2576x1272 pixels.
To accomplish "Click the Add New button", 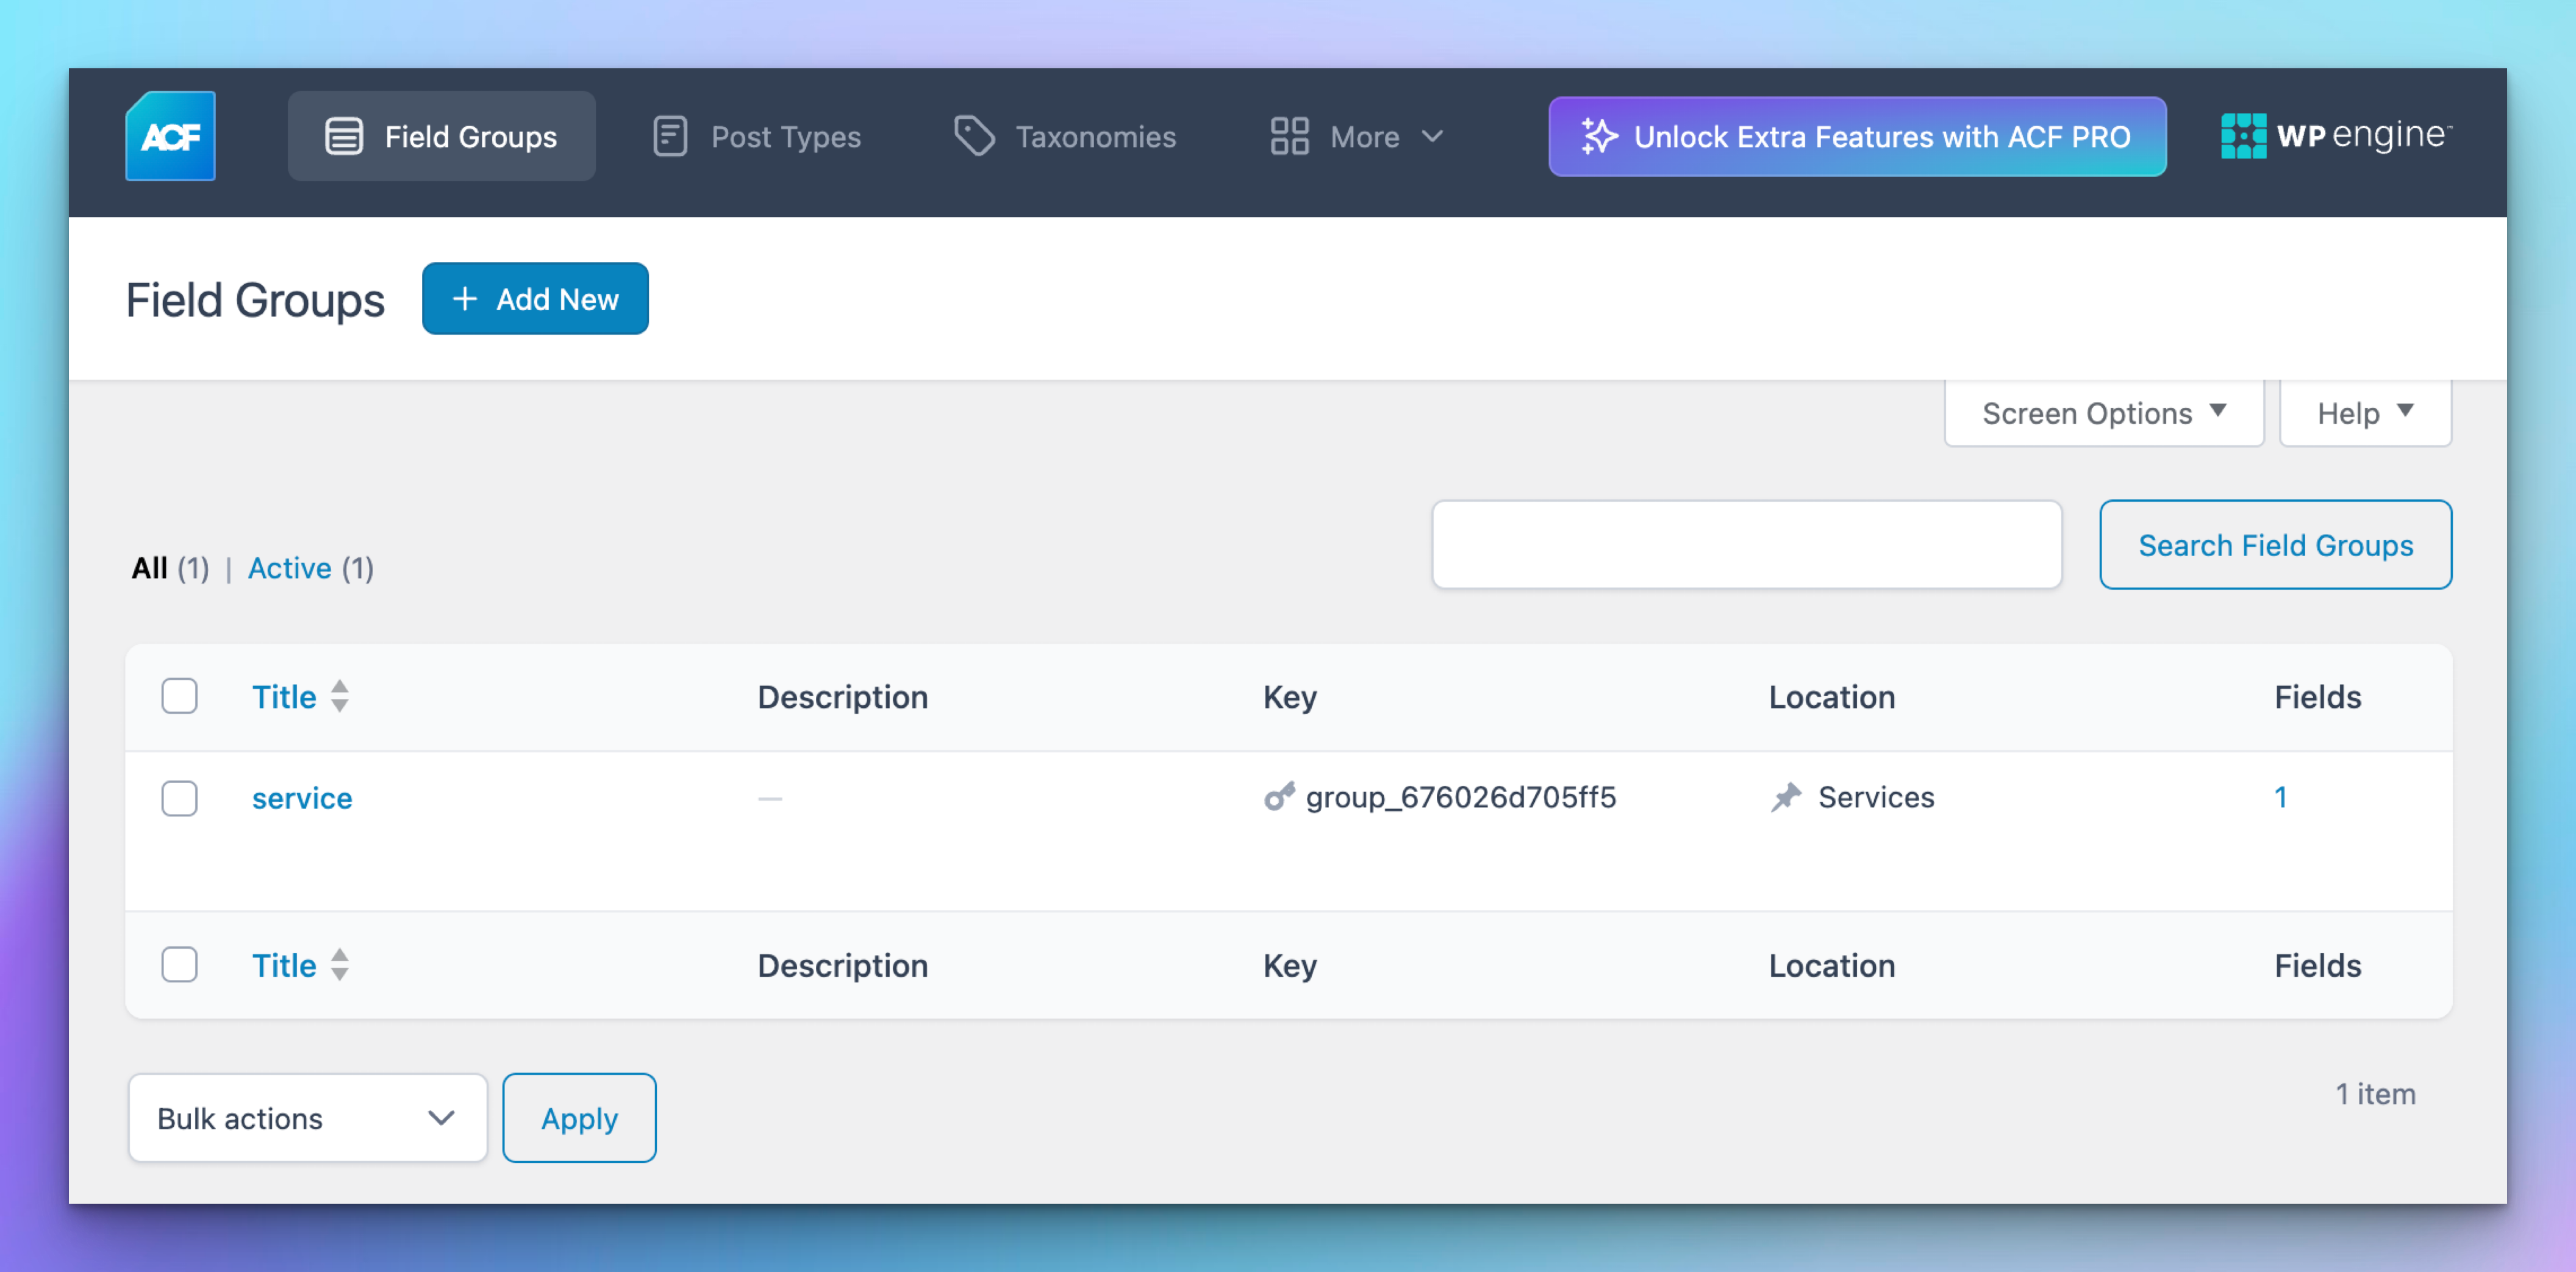I will (x=535, y=299).
